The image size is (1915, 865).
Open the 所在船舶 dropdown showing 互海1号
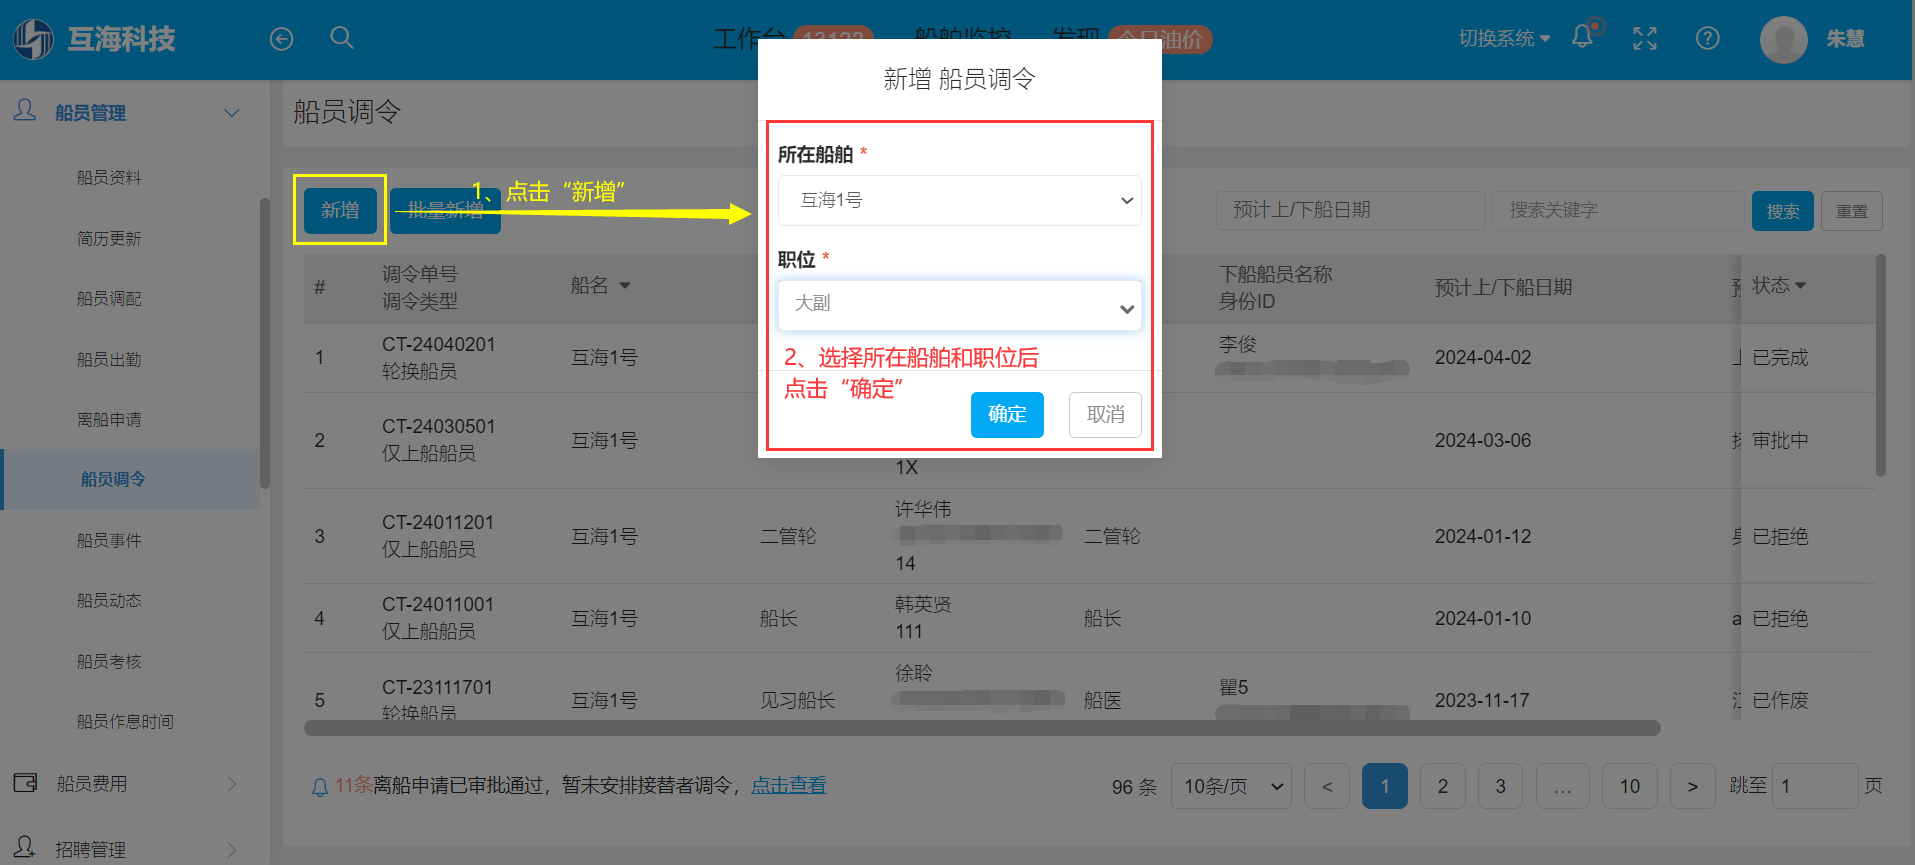pyautogui.click(x=960, y=200)
